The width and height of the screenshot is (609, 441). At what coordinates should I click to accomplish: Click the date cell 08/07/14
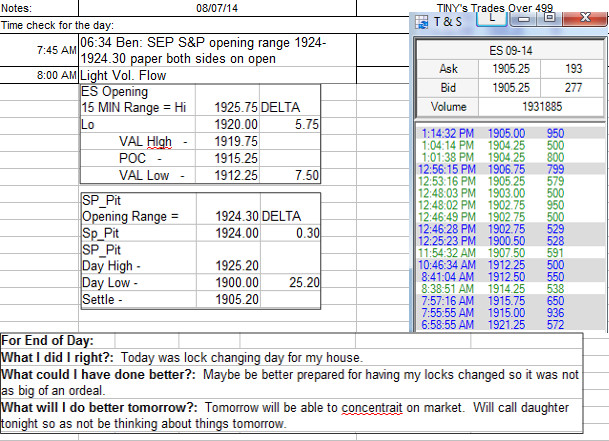(x=217, y=8)
